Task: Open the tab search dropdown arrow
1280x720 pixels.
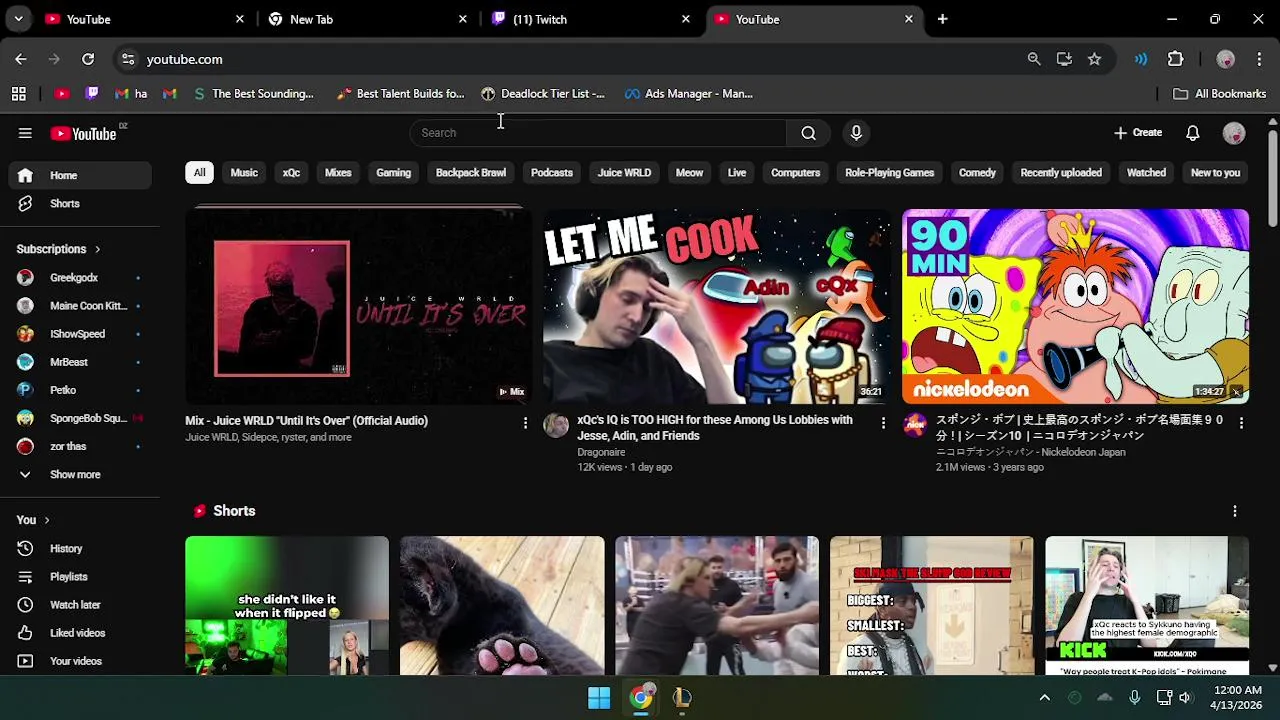Action: (18, 19)
